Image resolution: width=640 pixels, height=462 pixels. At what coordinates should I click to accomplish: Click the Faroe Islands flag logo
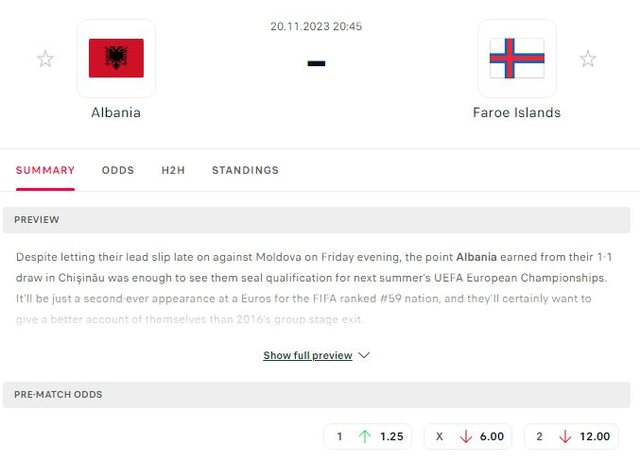tap(517, 58)
